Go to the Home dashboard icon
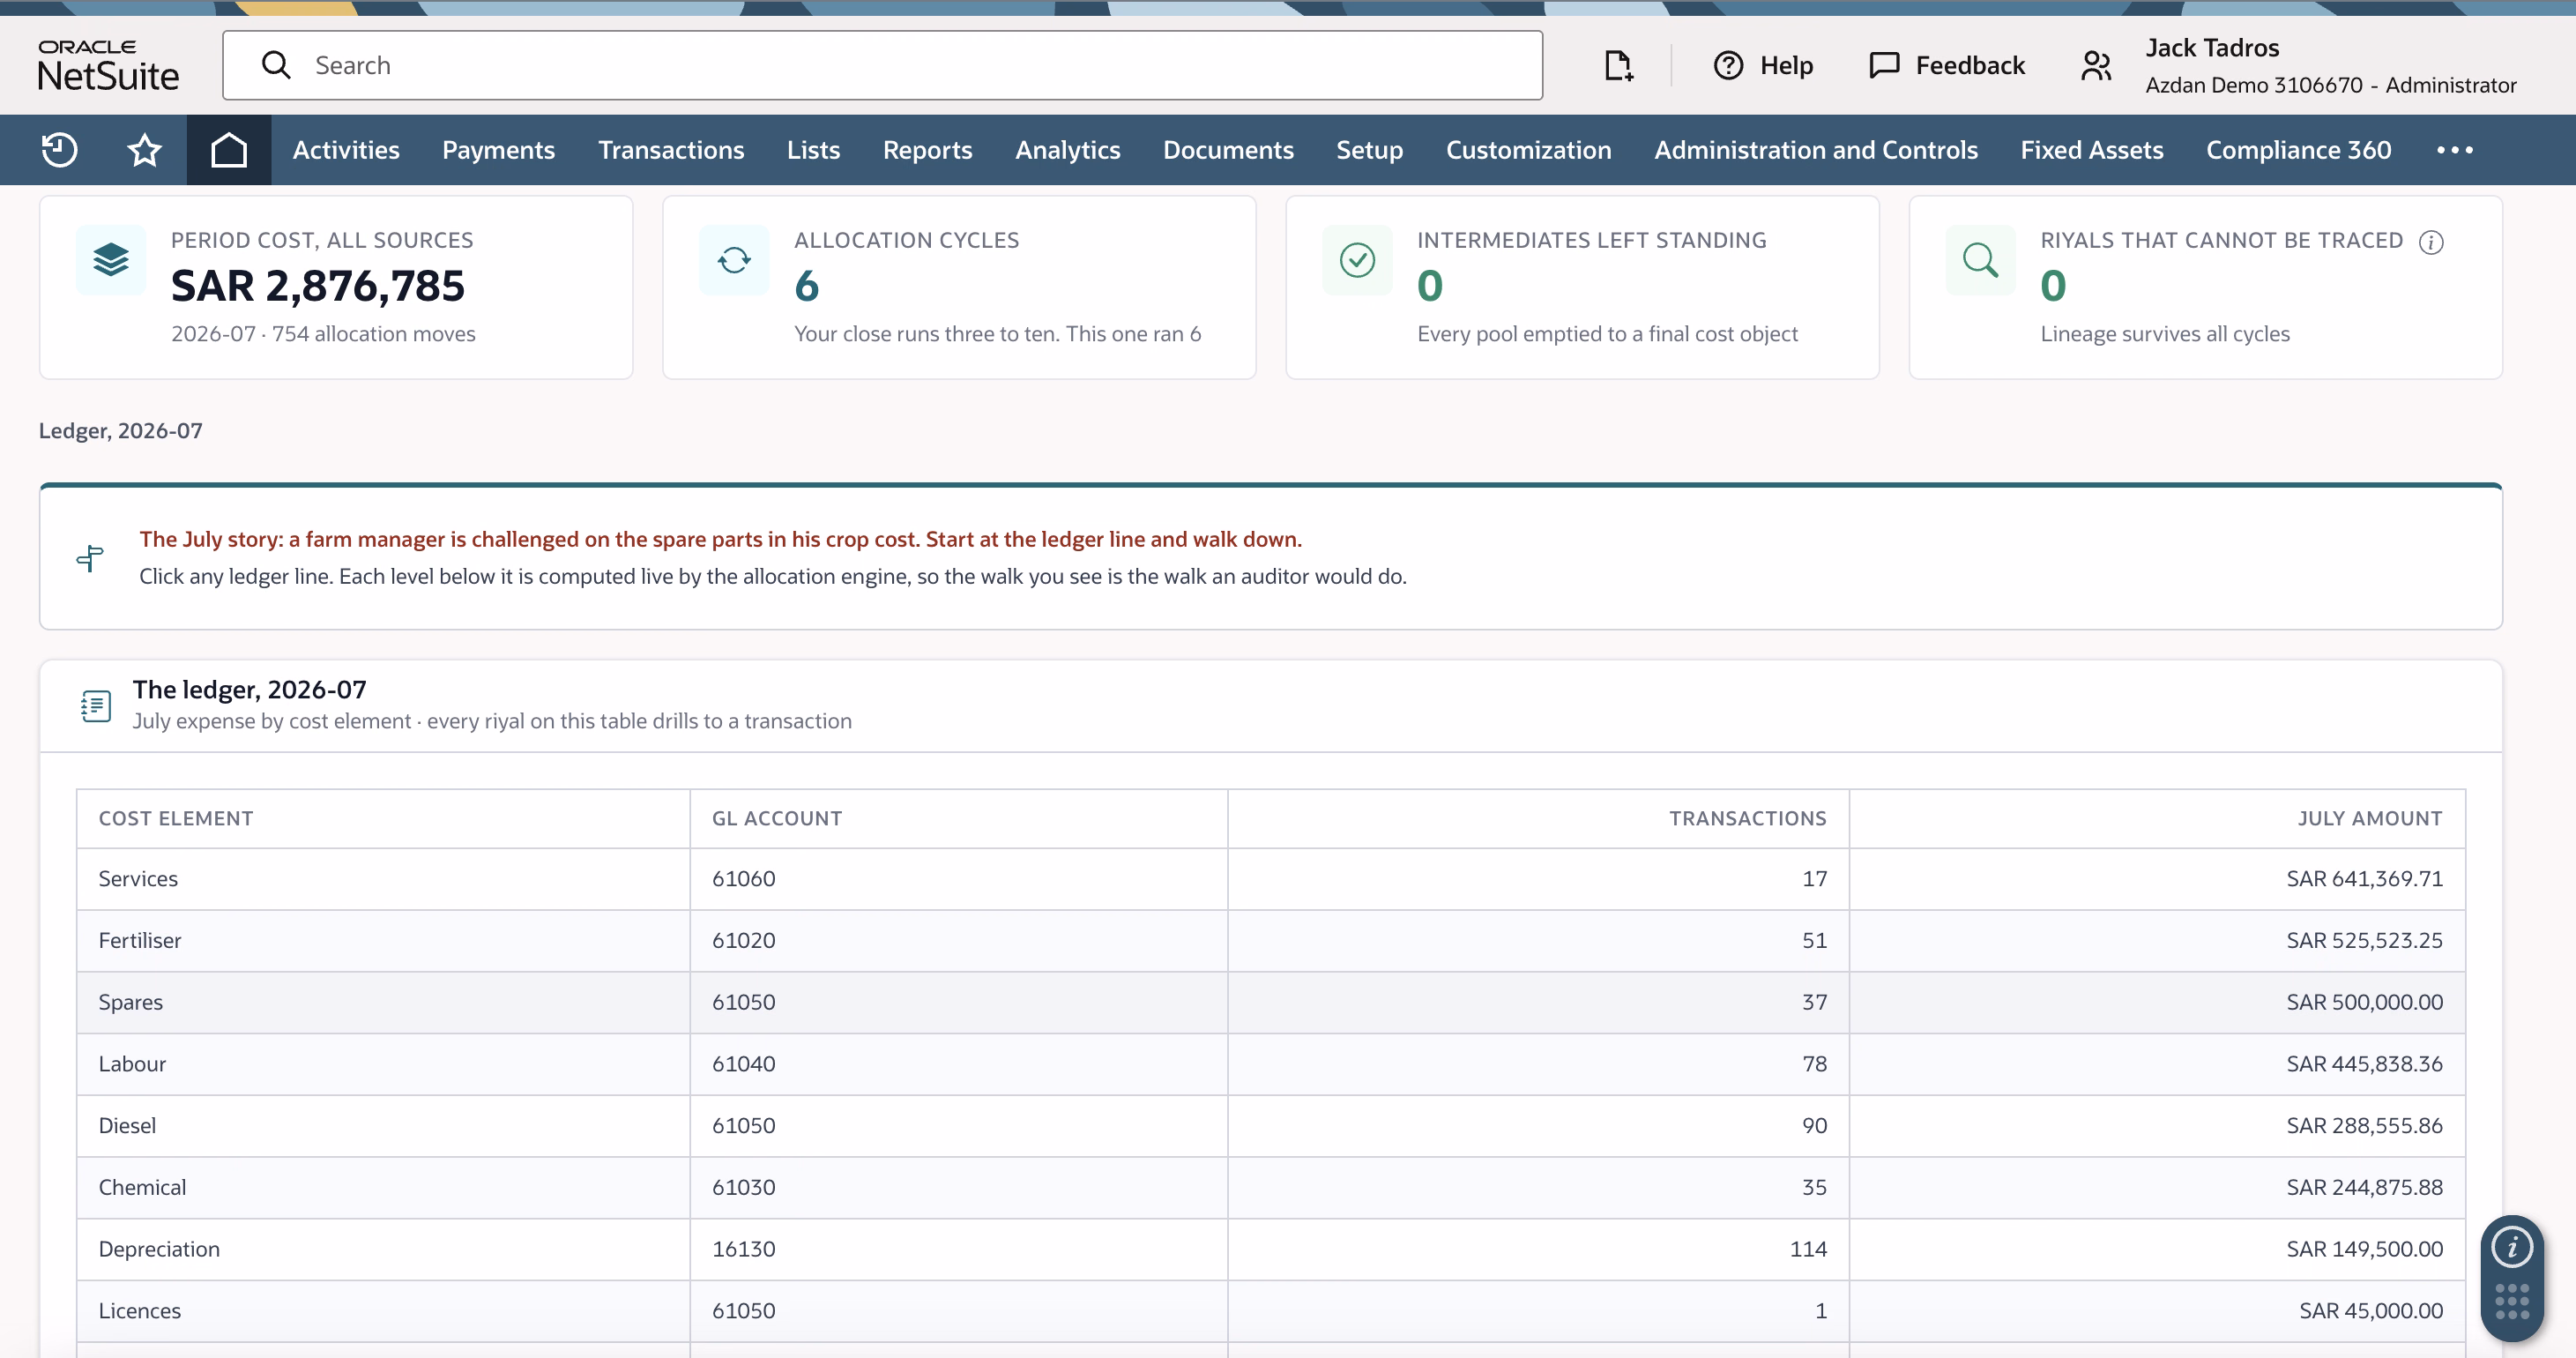Screen dimensions: 2576x1358 [x=228, y=150]
